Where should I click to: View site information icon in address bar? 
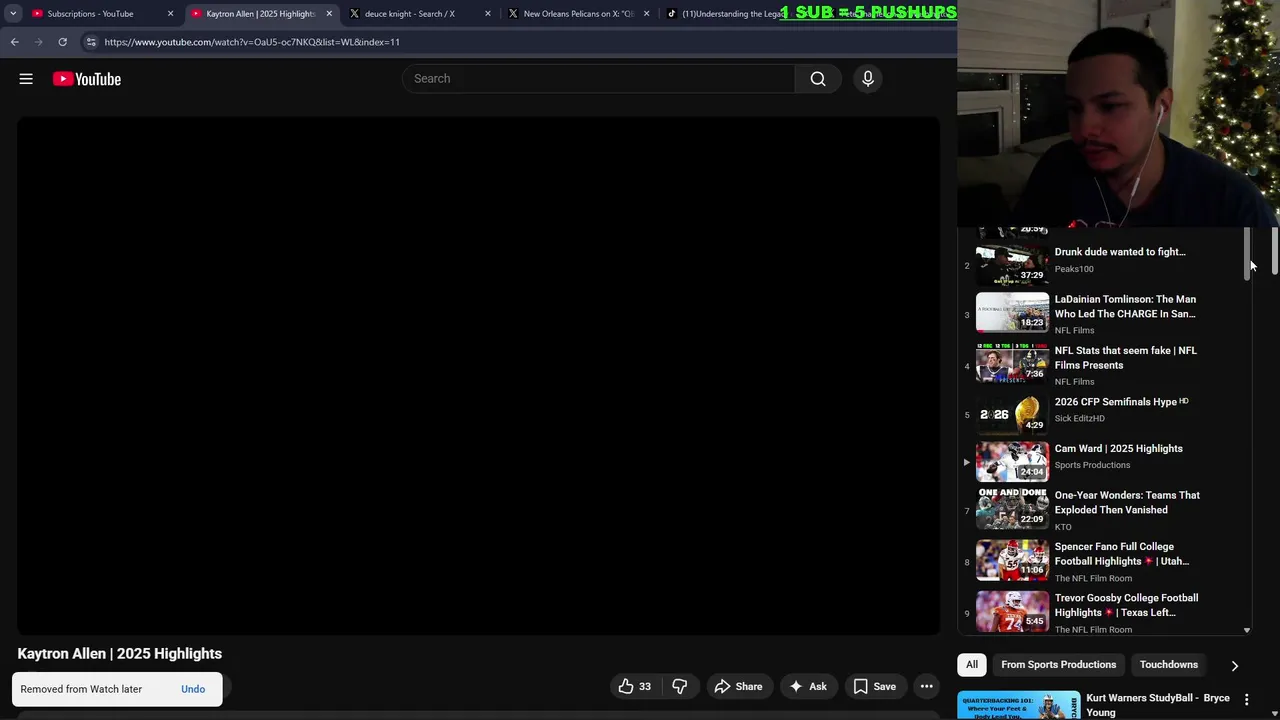[x=91, y=42]
